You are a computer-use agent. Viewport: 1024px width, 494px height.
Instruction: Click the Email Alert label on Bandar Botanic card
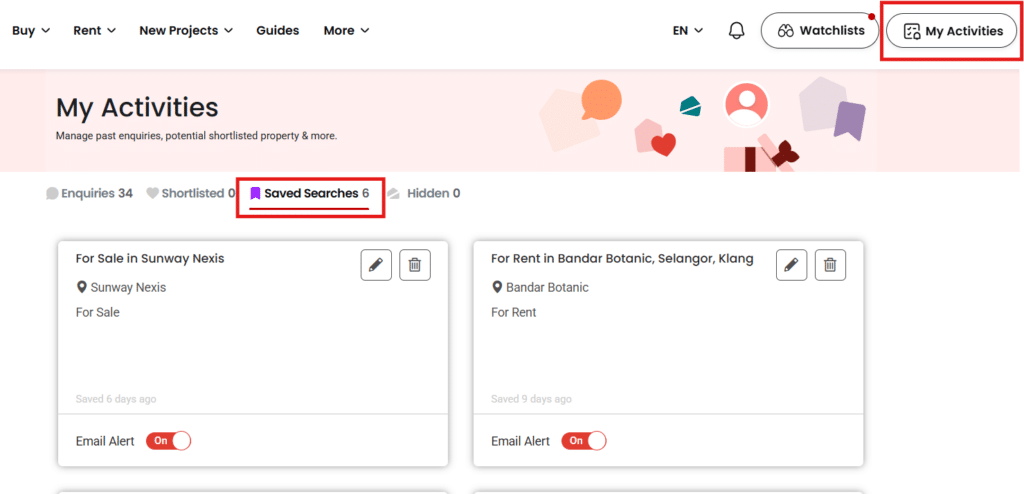click(x=520, y=442)
